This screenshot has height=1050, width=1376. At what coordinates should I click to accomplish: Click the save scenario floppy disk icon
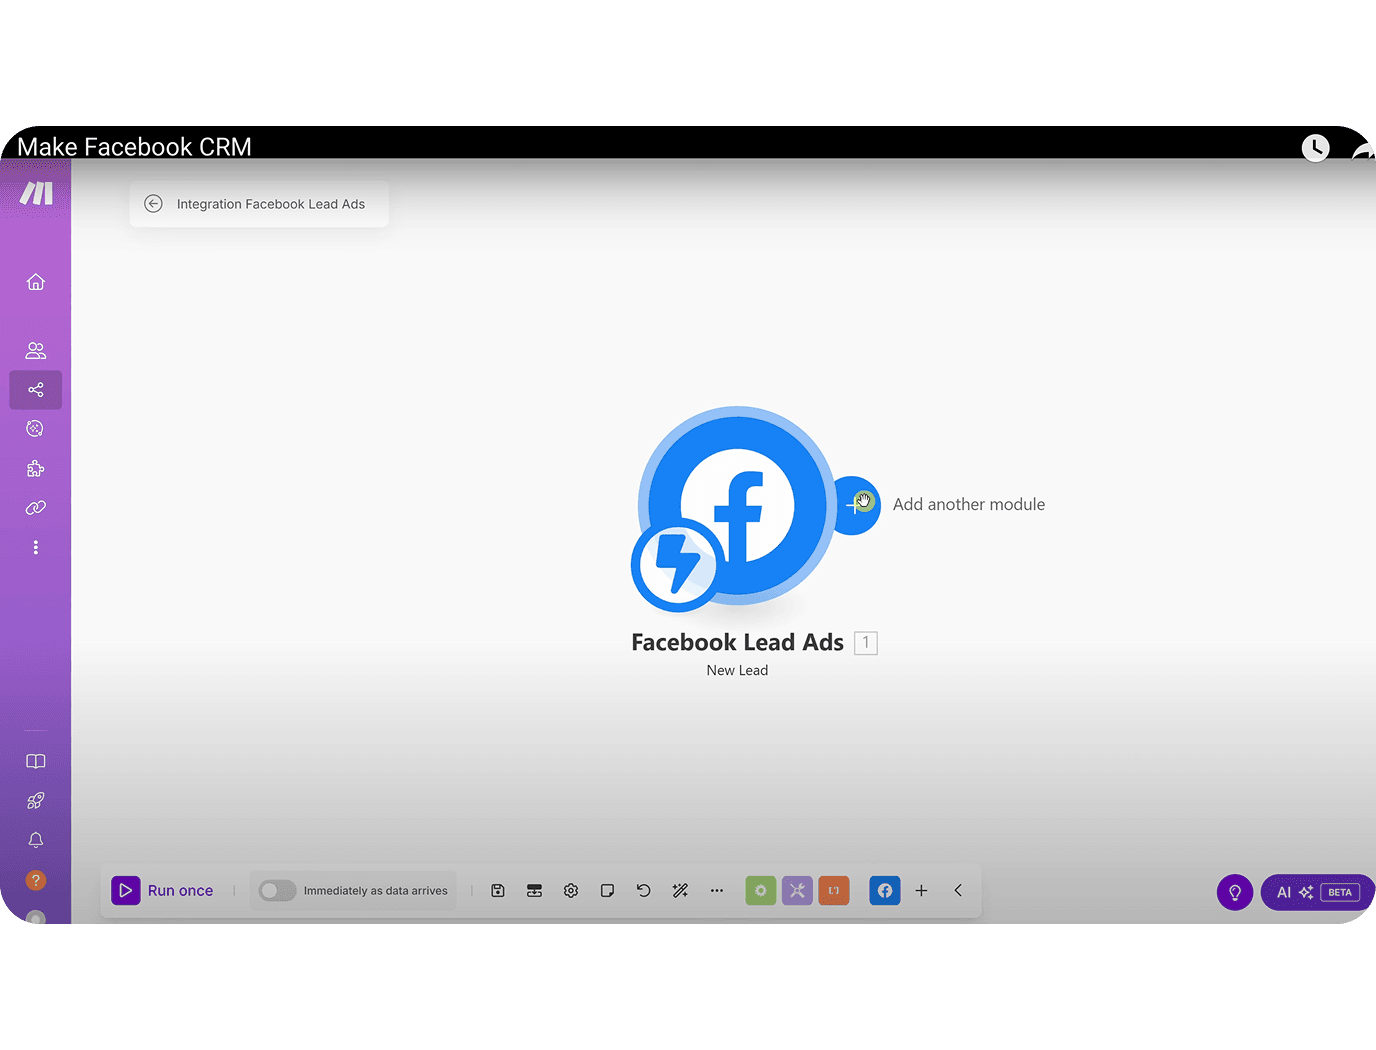point(498,891)
